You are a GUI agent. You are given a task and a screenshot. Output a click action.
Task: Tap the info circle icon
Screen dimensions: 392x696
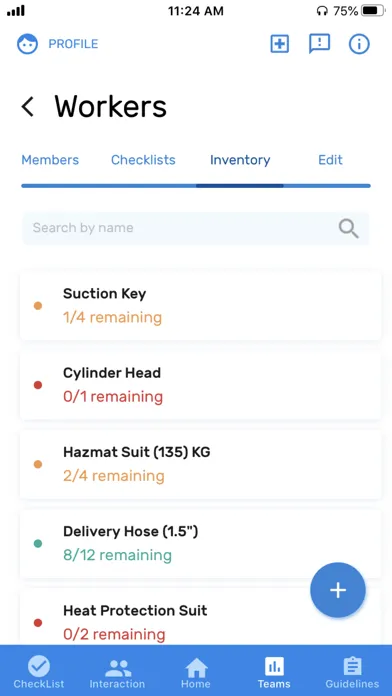tap(359, 44)
